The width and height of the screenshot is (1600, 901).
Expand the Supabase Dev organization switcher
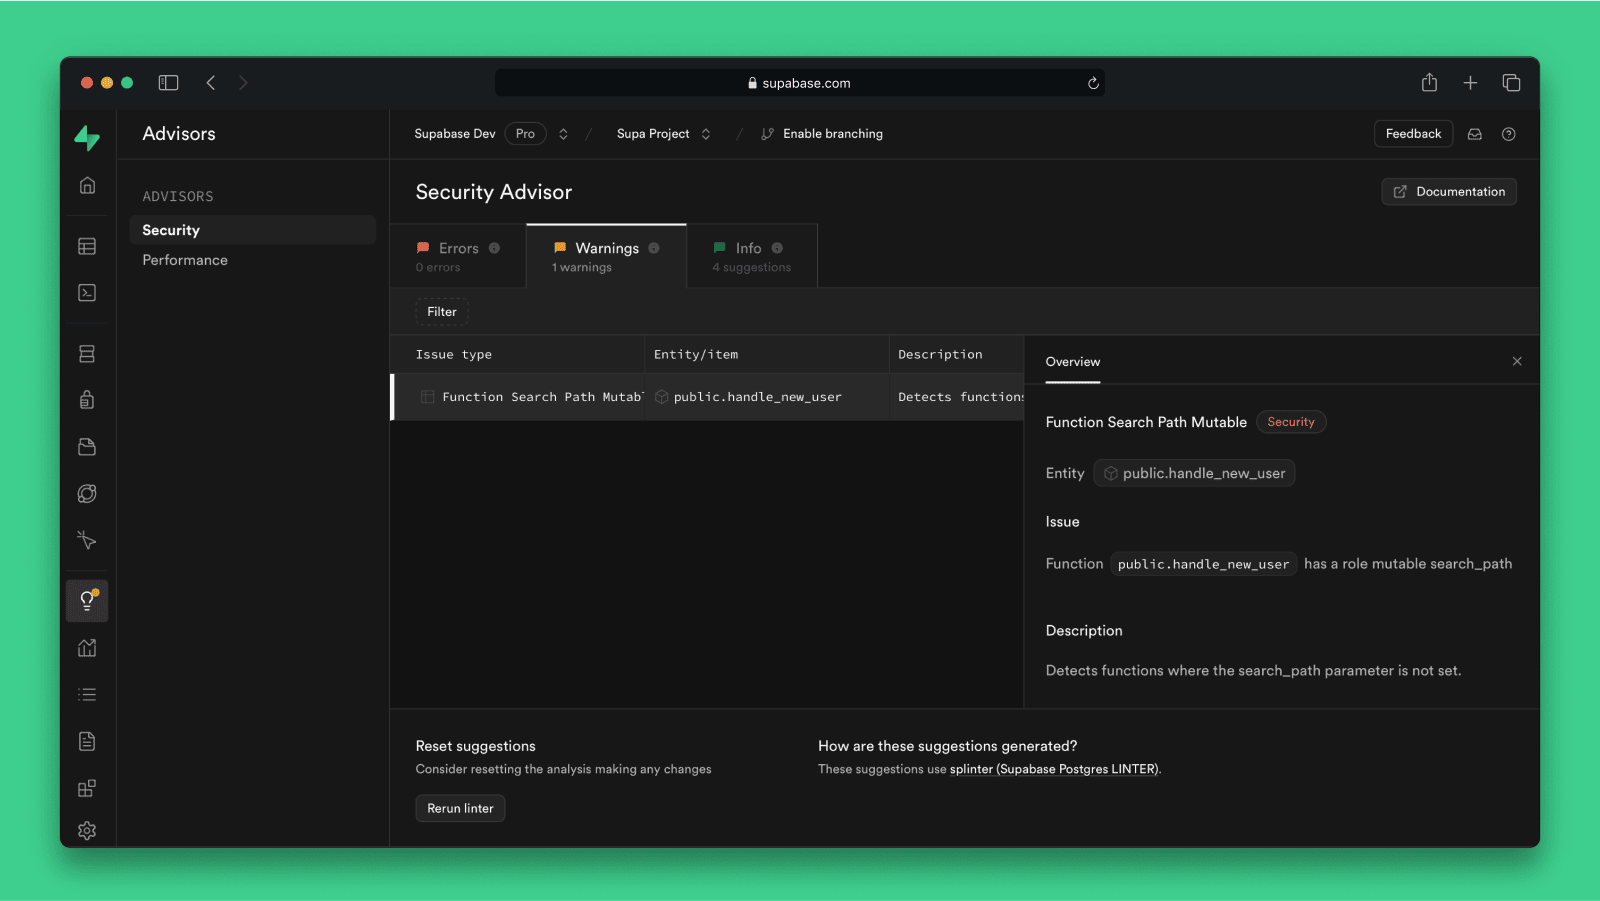tap(563, 134)
